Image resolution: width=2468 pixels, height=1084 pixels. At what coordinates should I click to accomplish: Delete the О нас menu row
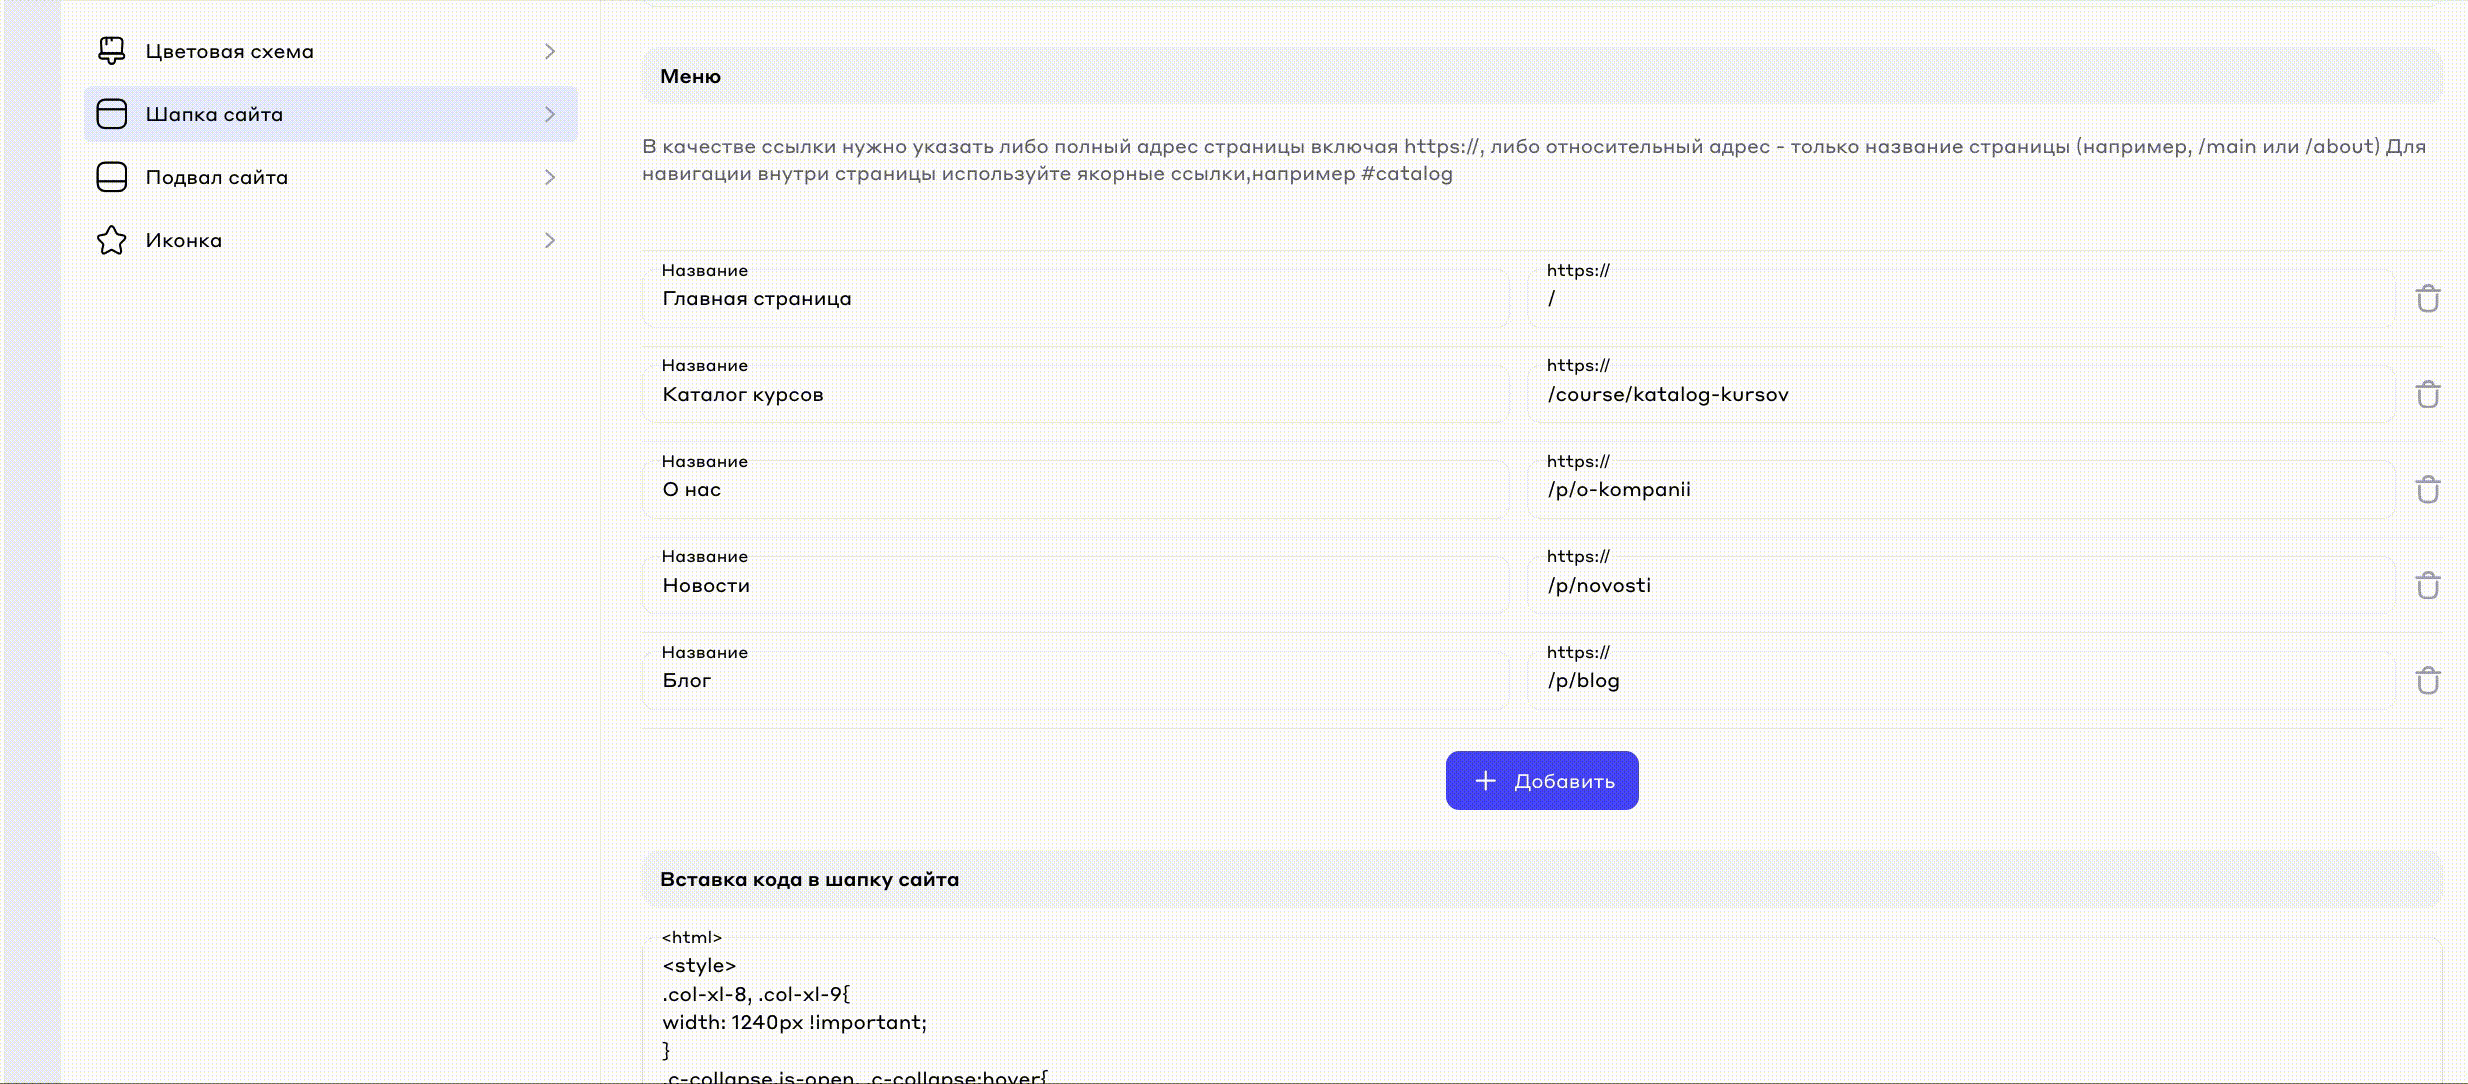click(2427, 490)
